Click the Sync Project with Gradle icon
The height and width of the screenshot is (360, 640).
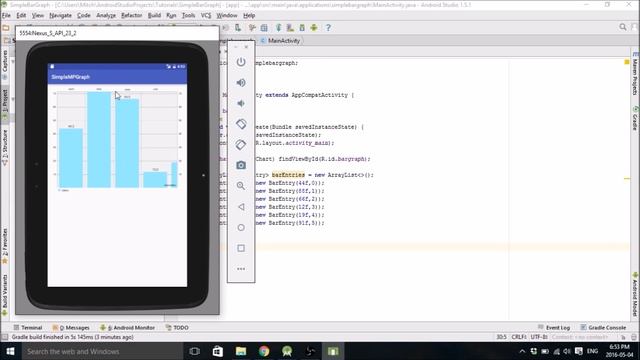278,28
